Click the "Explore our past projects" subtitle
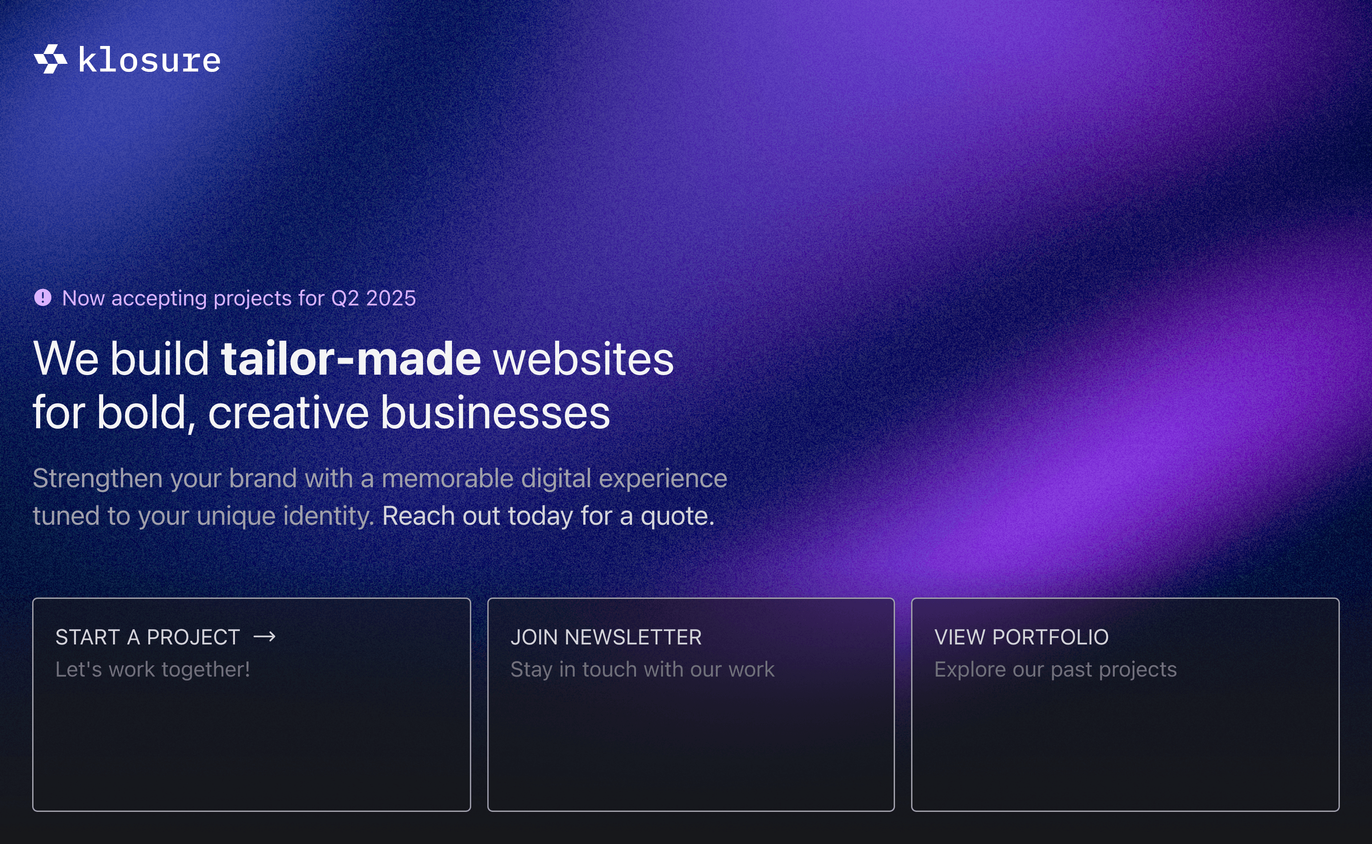 pyautogui.click(x=1055, y=669)
